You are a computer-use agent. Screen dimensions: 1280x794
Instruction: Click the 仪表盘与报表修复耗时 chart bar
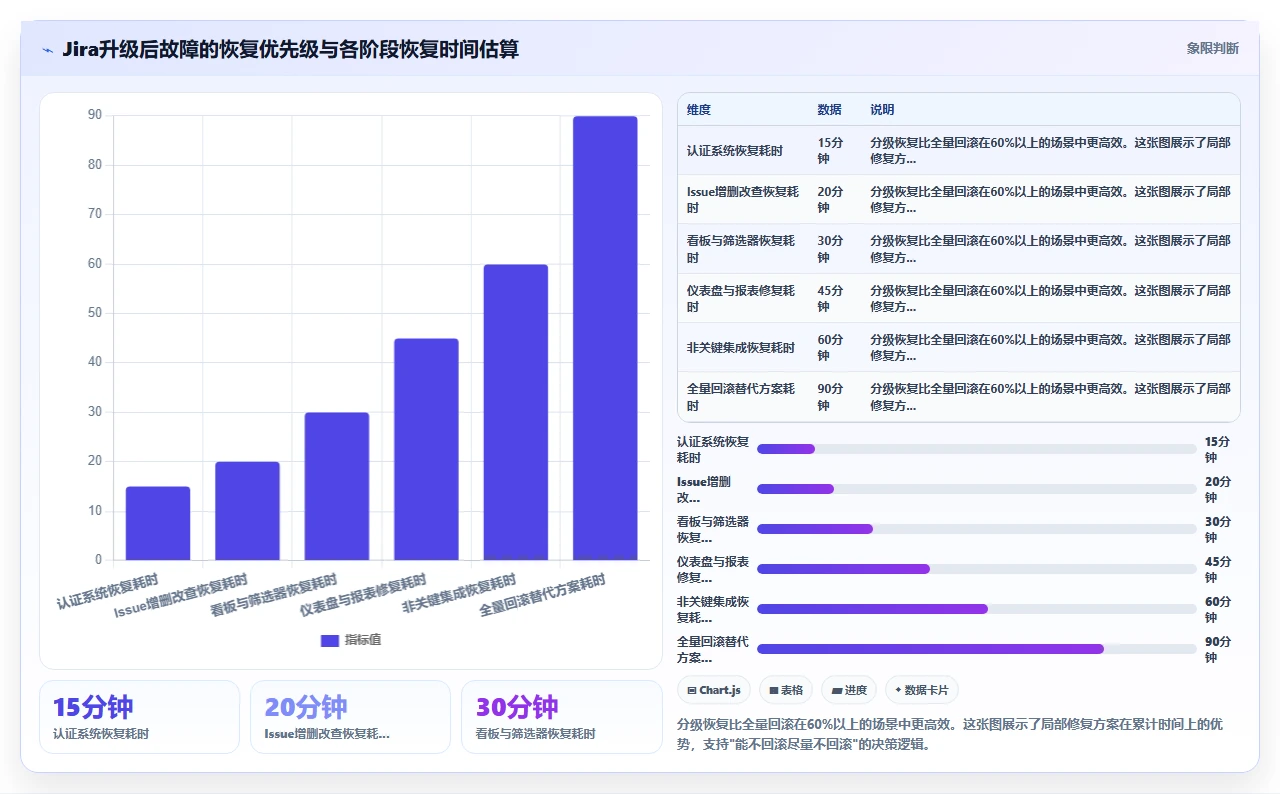pos(426,449)
